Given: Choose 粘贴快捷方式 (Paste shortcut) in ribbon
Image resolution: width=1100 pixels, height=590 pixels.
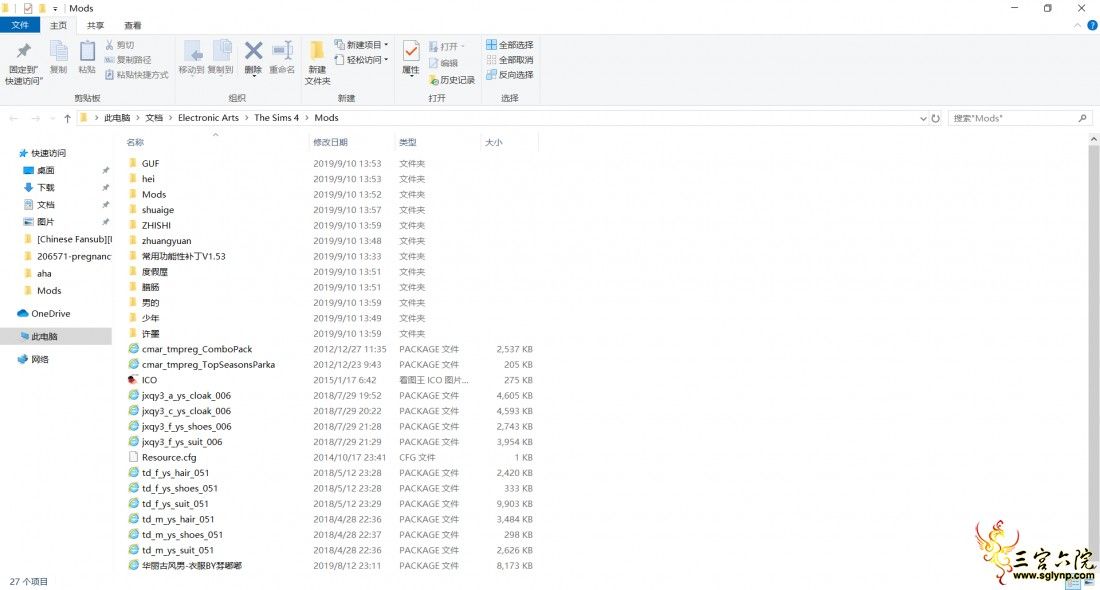Looking at the screenshot, I should [x=137, y=74].
